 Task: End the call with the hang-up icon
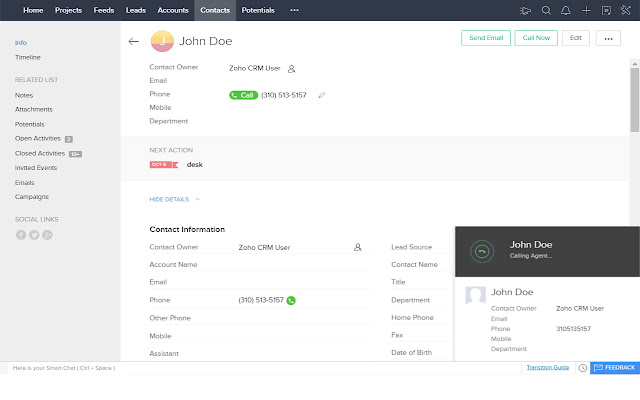(482, 251)
